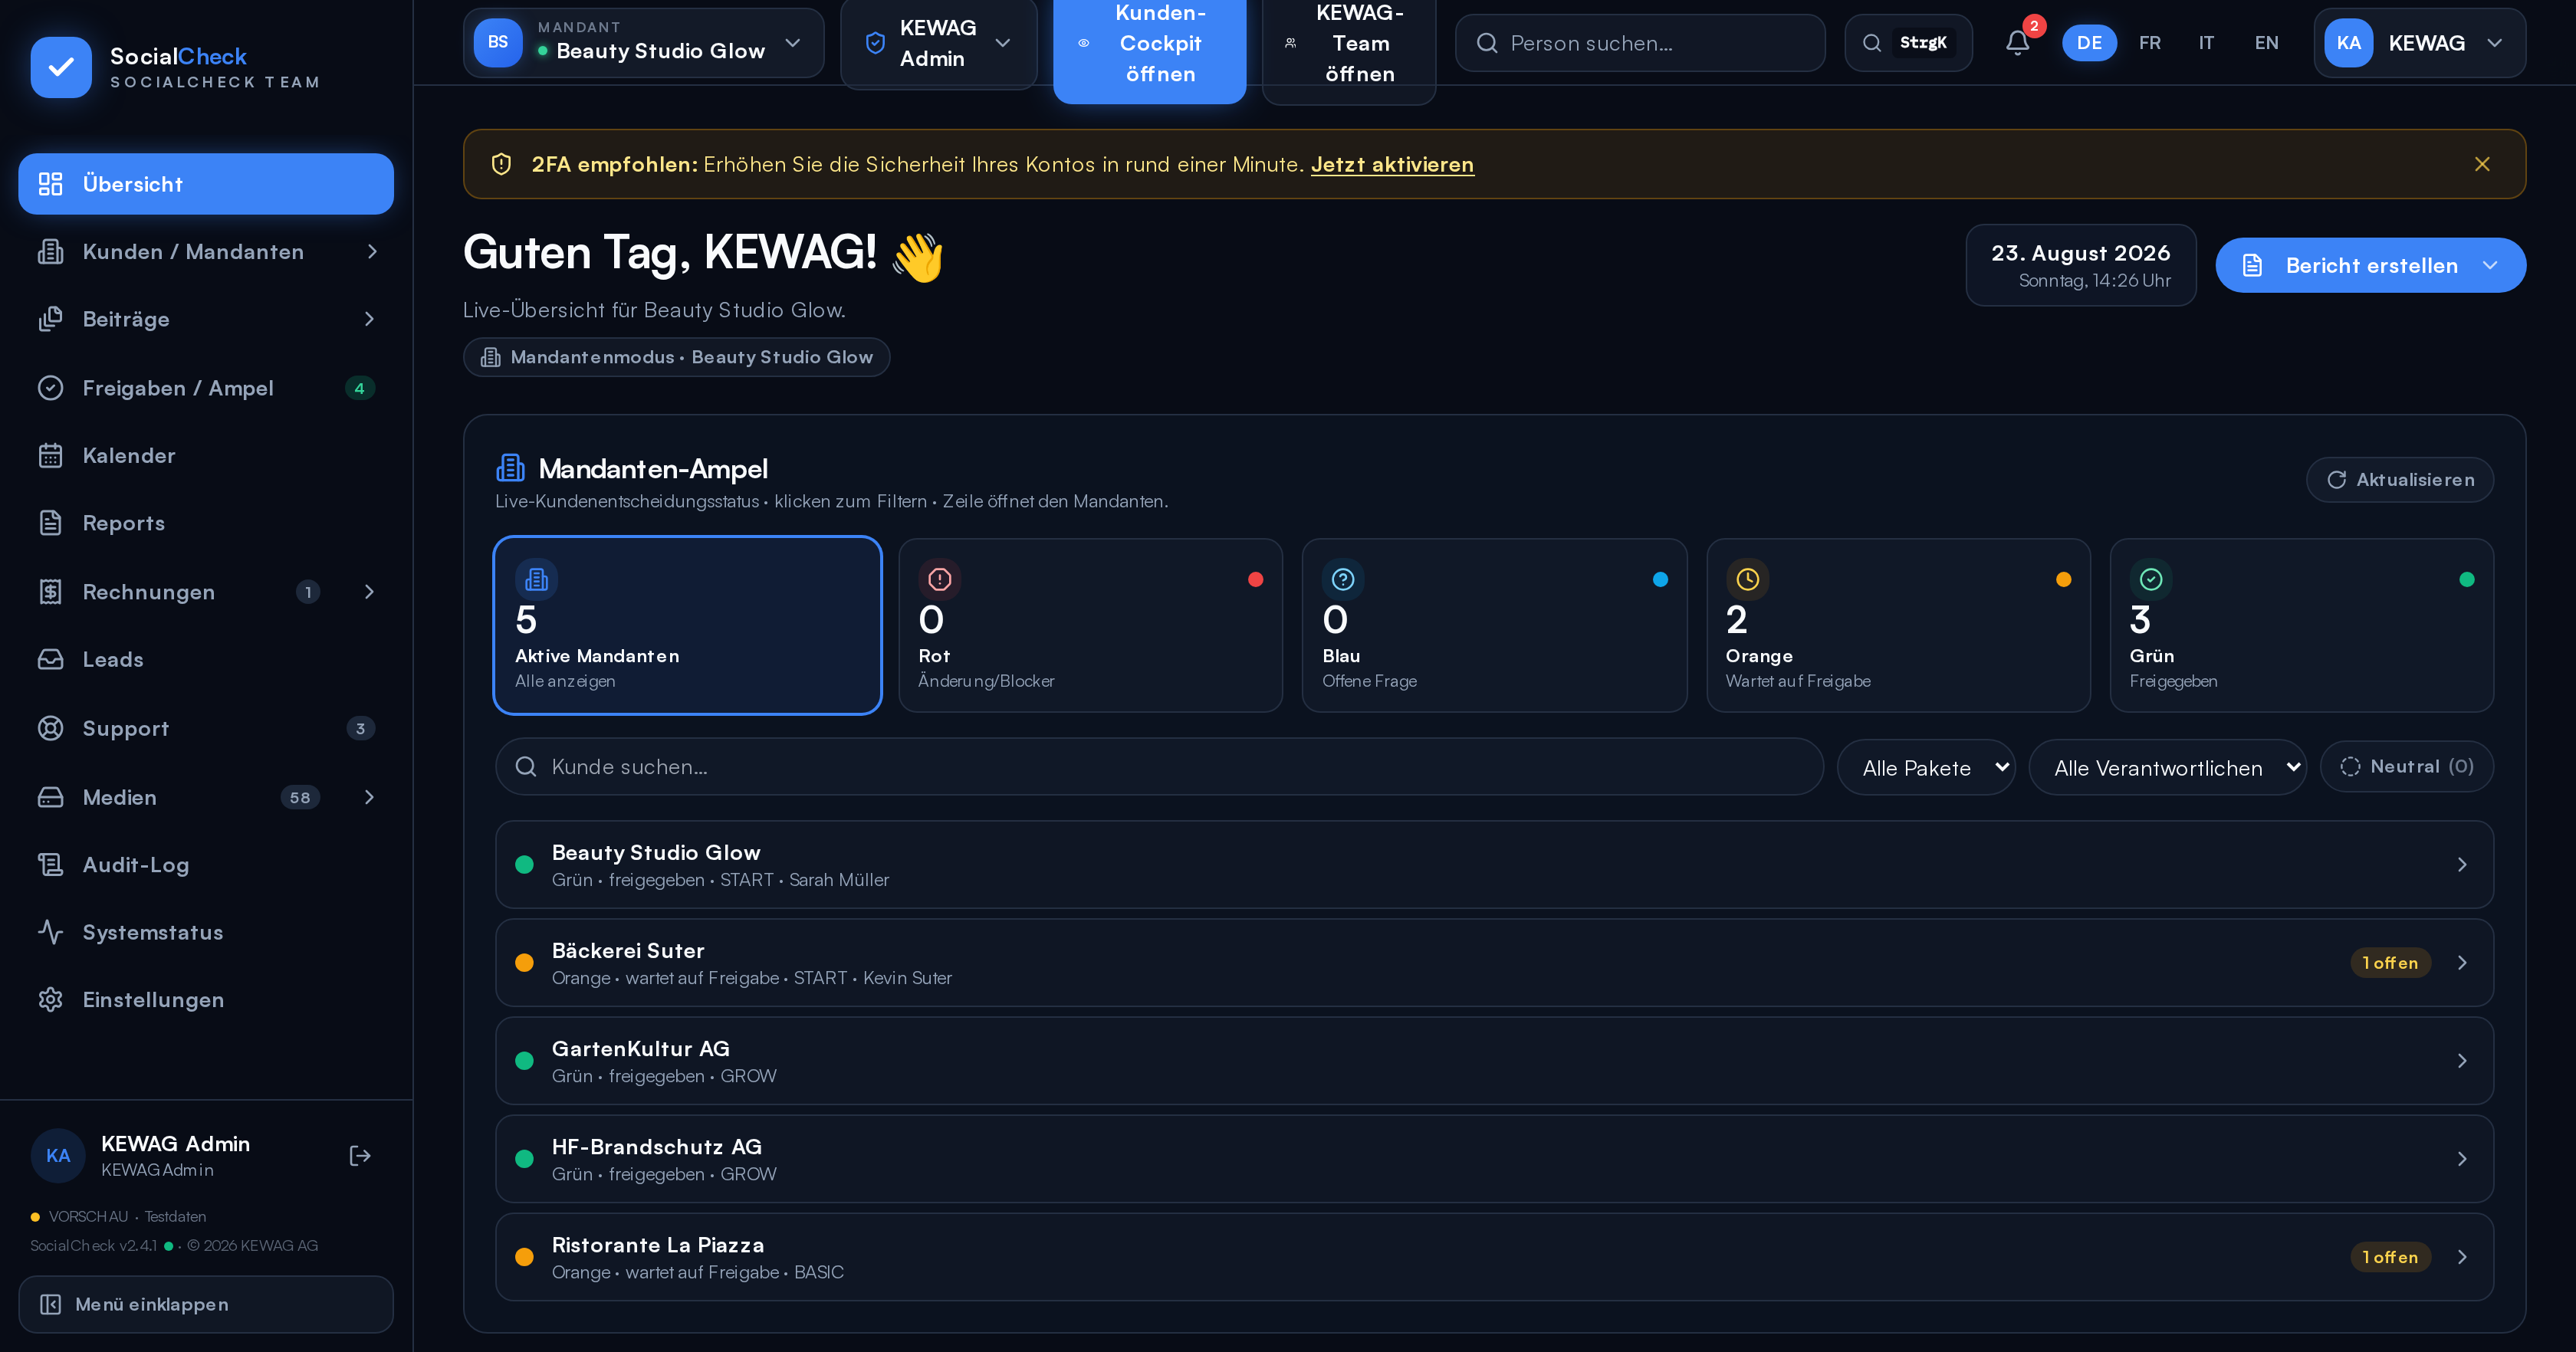Click the Strg K quick search button
Screen dimensions: 2576x1352
click(1907, 43)
